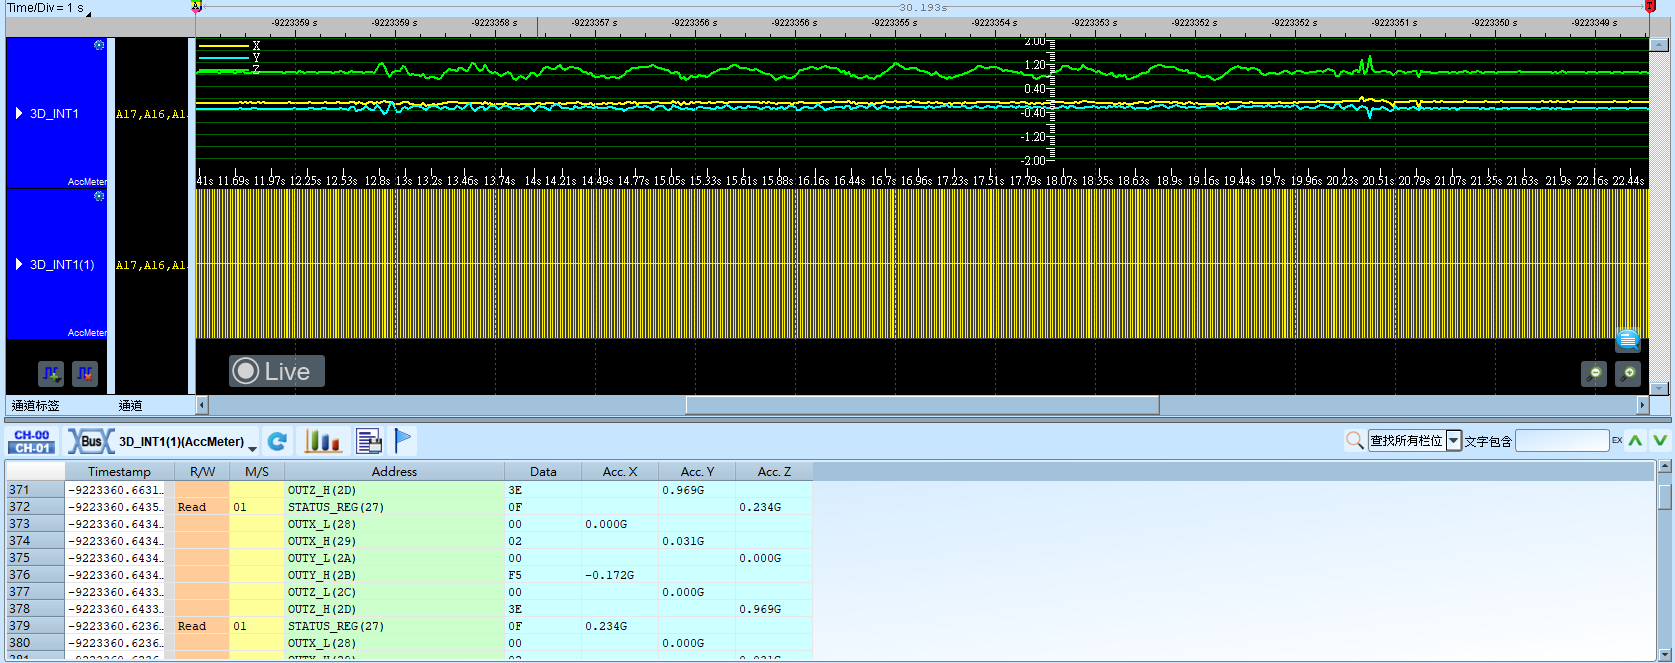The height and width of the screenshot is (663, 1675).
Task: Open the bar chart statistics icon
Action: (x=323, y=441)
